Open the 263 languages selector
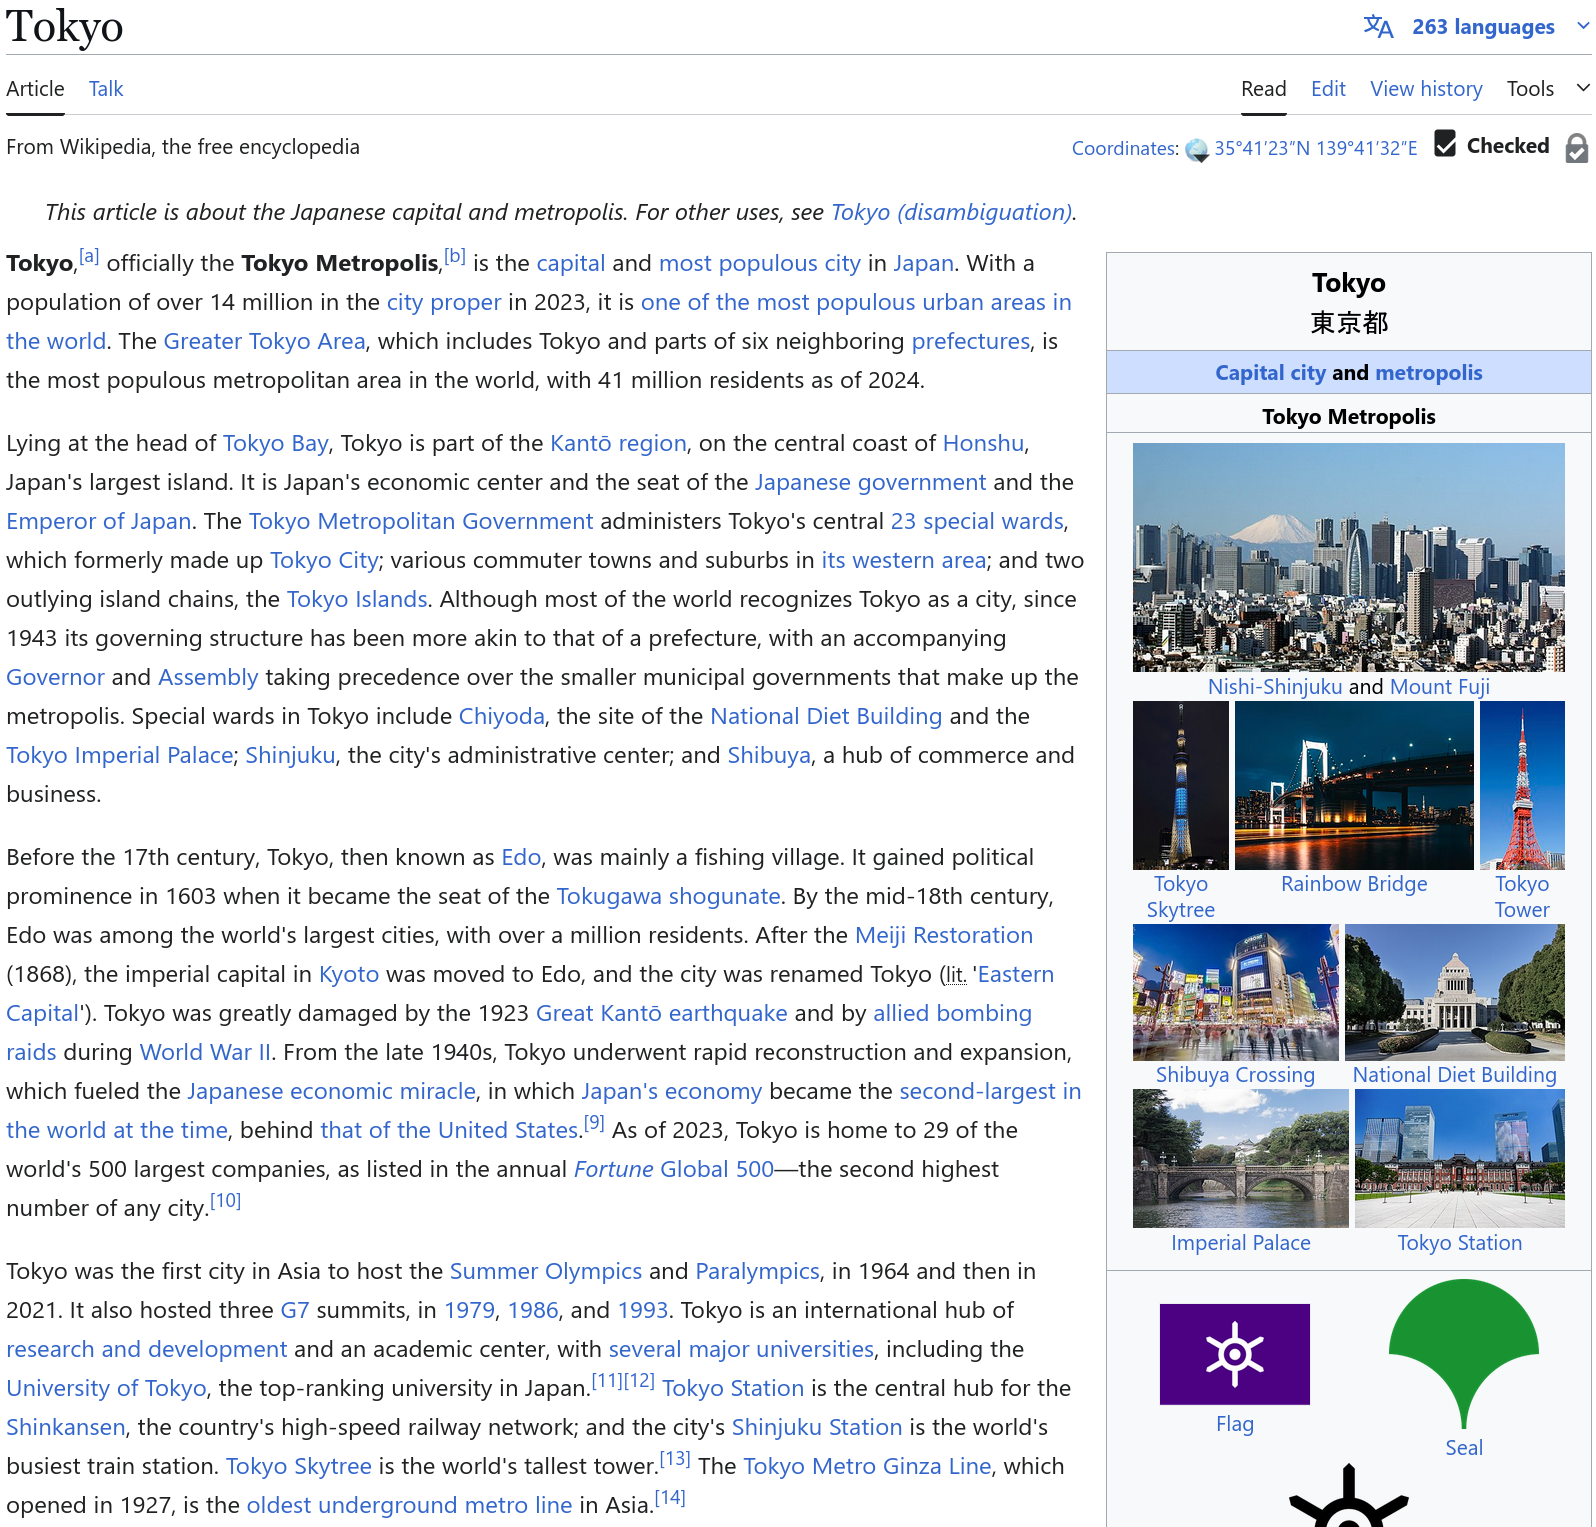This screenshot has height=1527, width=1596. pos(1483,27)
